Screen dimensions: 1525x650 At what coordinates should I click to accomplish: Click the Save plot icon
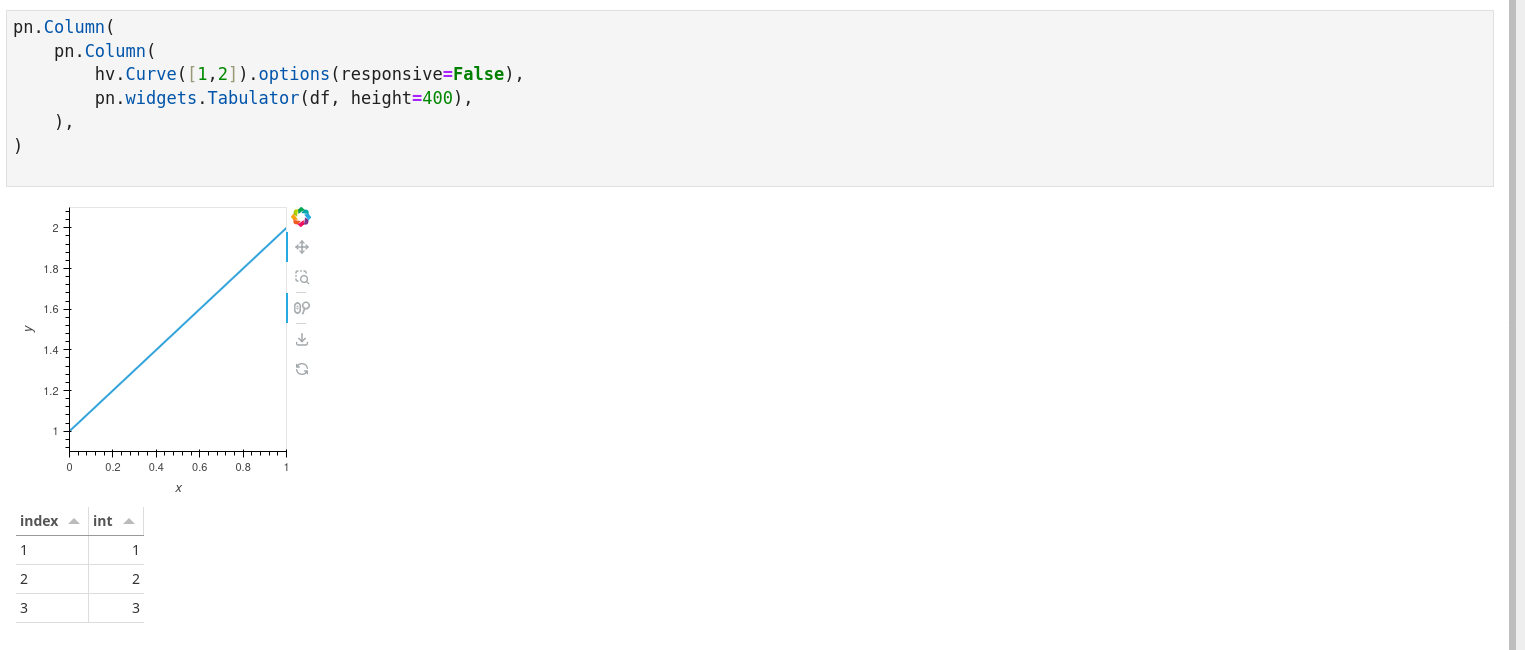(x=301, y=339)
